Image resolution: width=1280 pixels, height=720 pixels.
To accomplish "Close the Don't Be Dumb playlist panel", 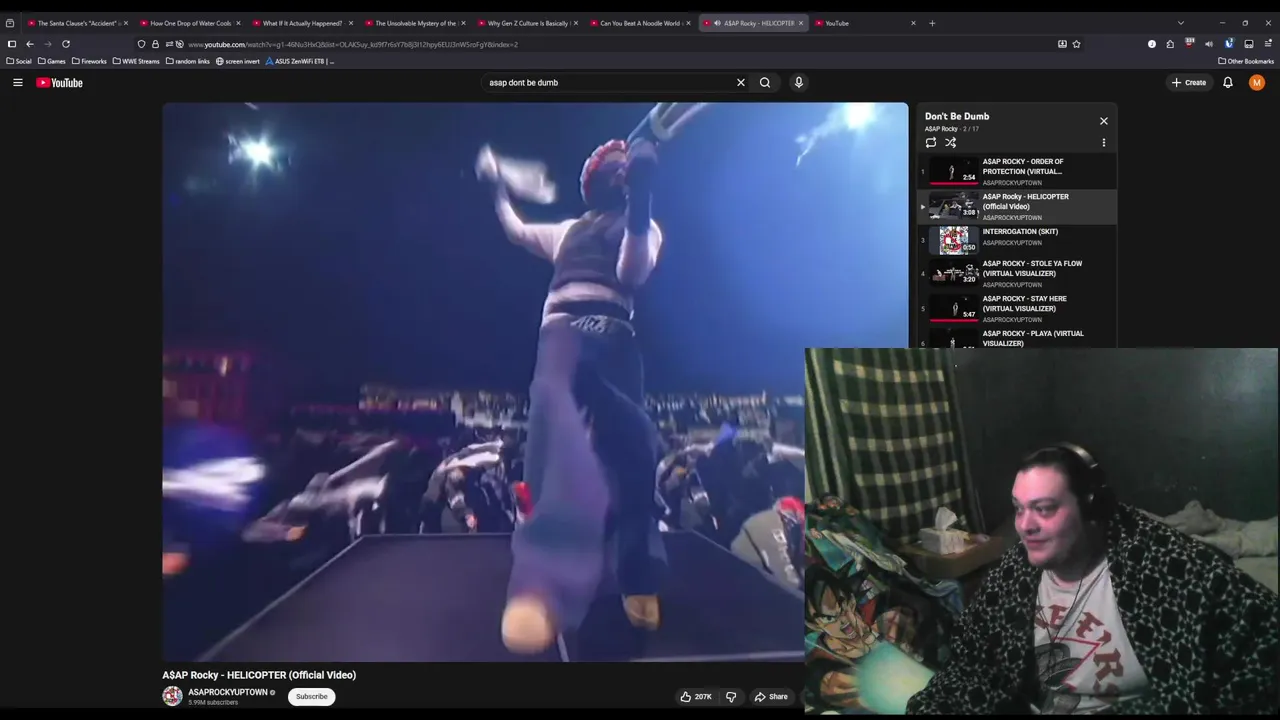I will 1104,121.
